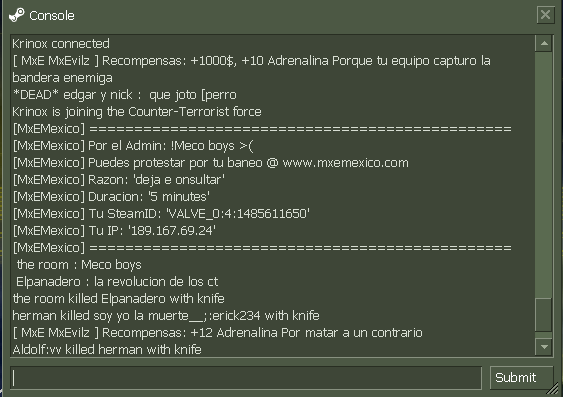The image size is (563, 397).
Task: Close the Console window with the X button
Action: tap(545, 15)
